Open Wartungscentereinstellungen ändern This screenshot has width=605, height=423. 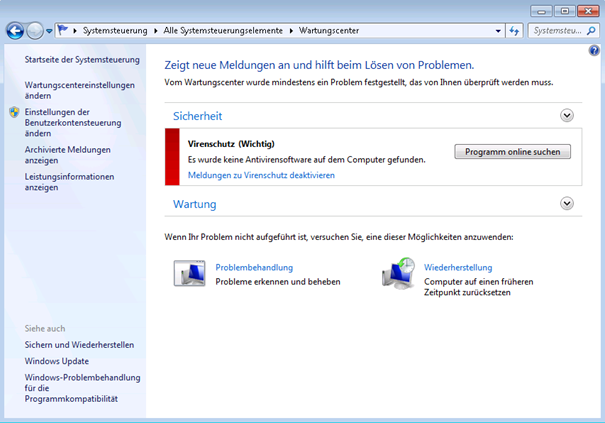pos(80,90)
